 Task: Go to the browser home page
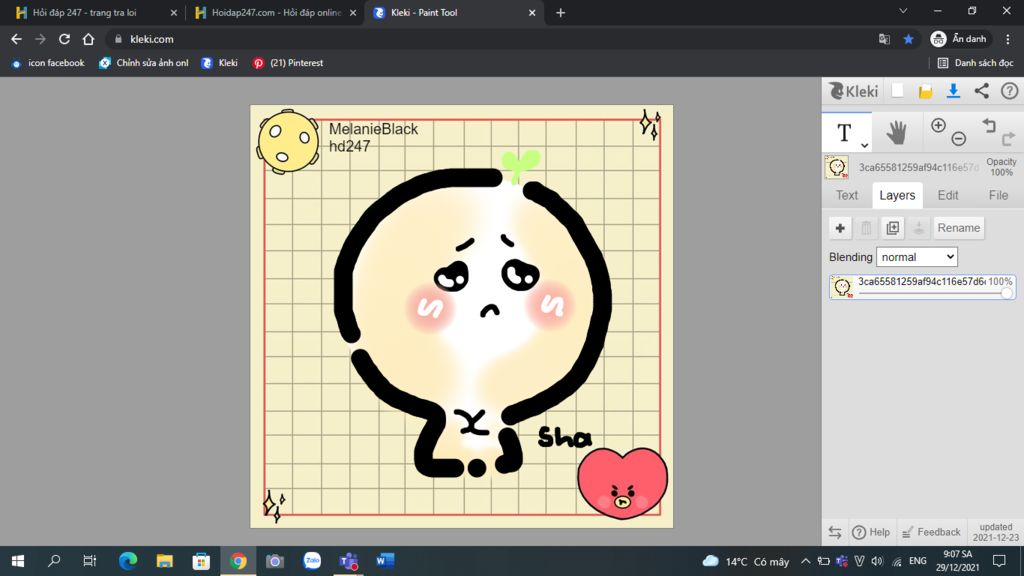coord(88,39)
